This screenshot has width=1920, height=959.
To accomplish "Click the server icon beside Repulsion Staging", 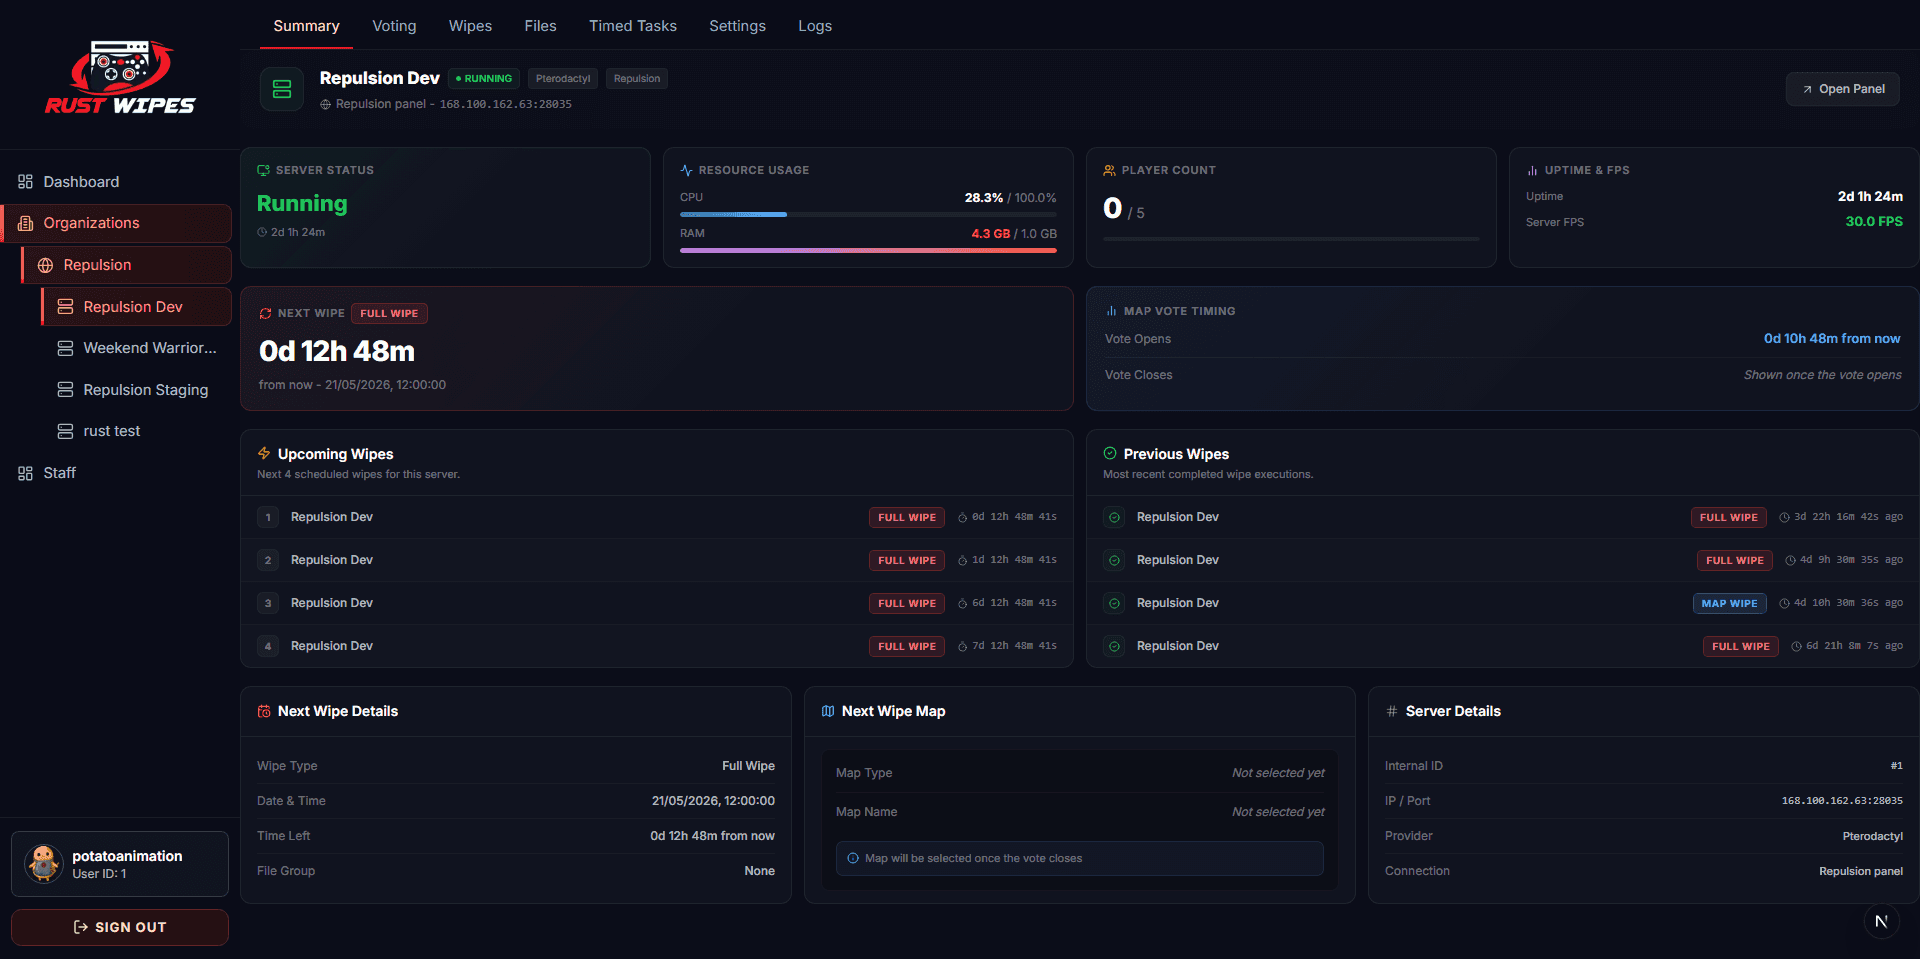I will tap(65, 390).
